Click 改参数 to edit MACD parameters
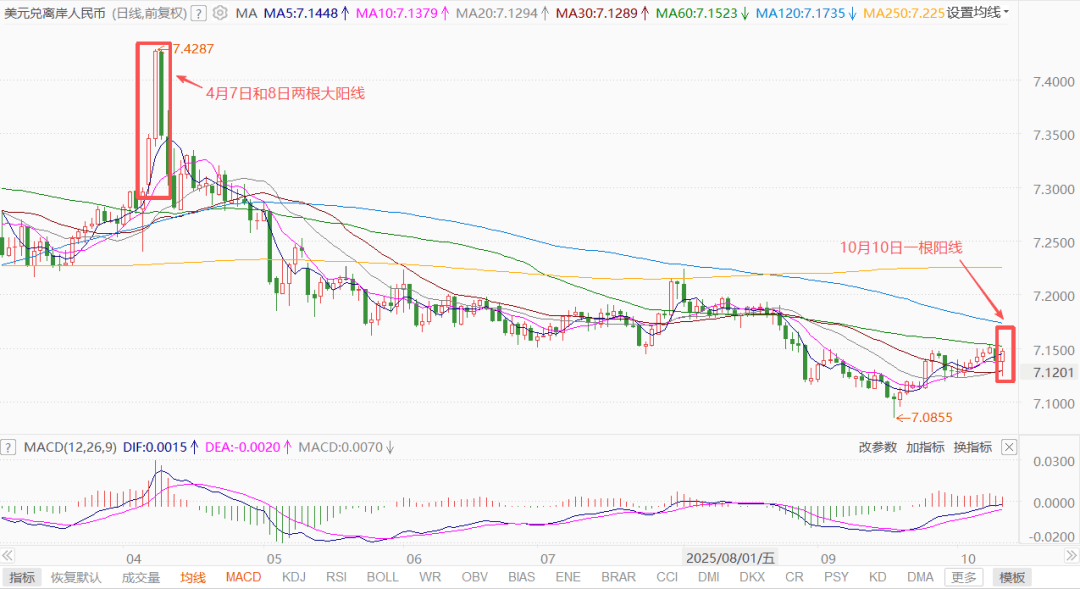This screenshot has width=1080, height=589. pos(877,447)
